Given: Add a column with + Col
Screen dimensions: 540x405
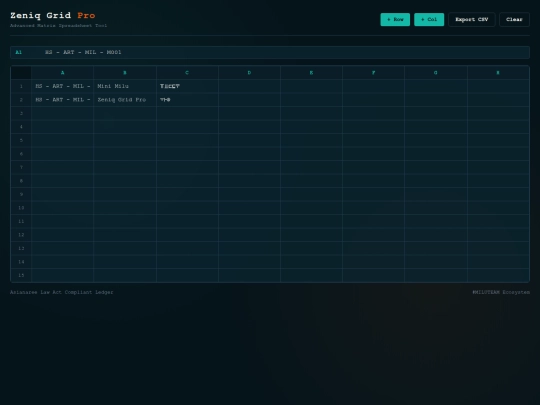Looking at the screenshot, I should click(429, 20).
